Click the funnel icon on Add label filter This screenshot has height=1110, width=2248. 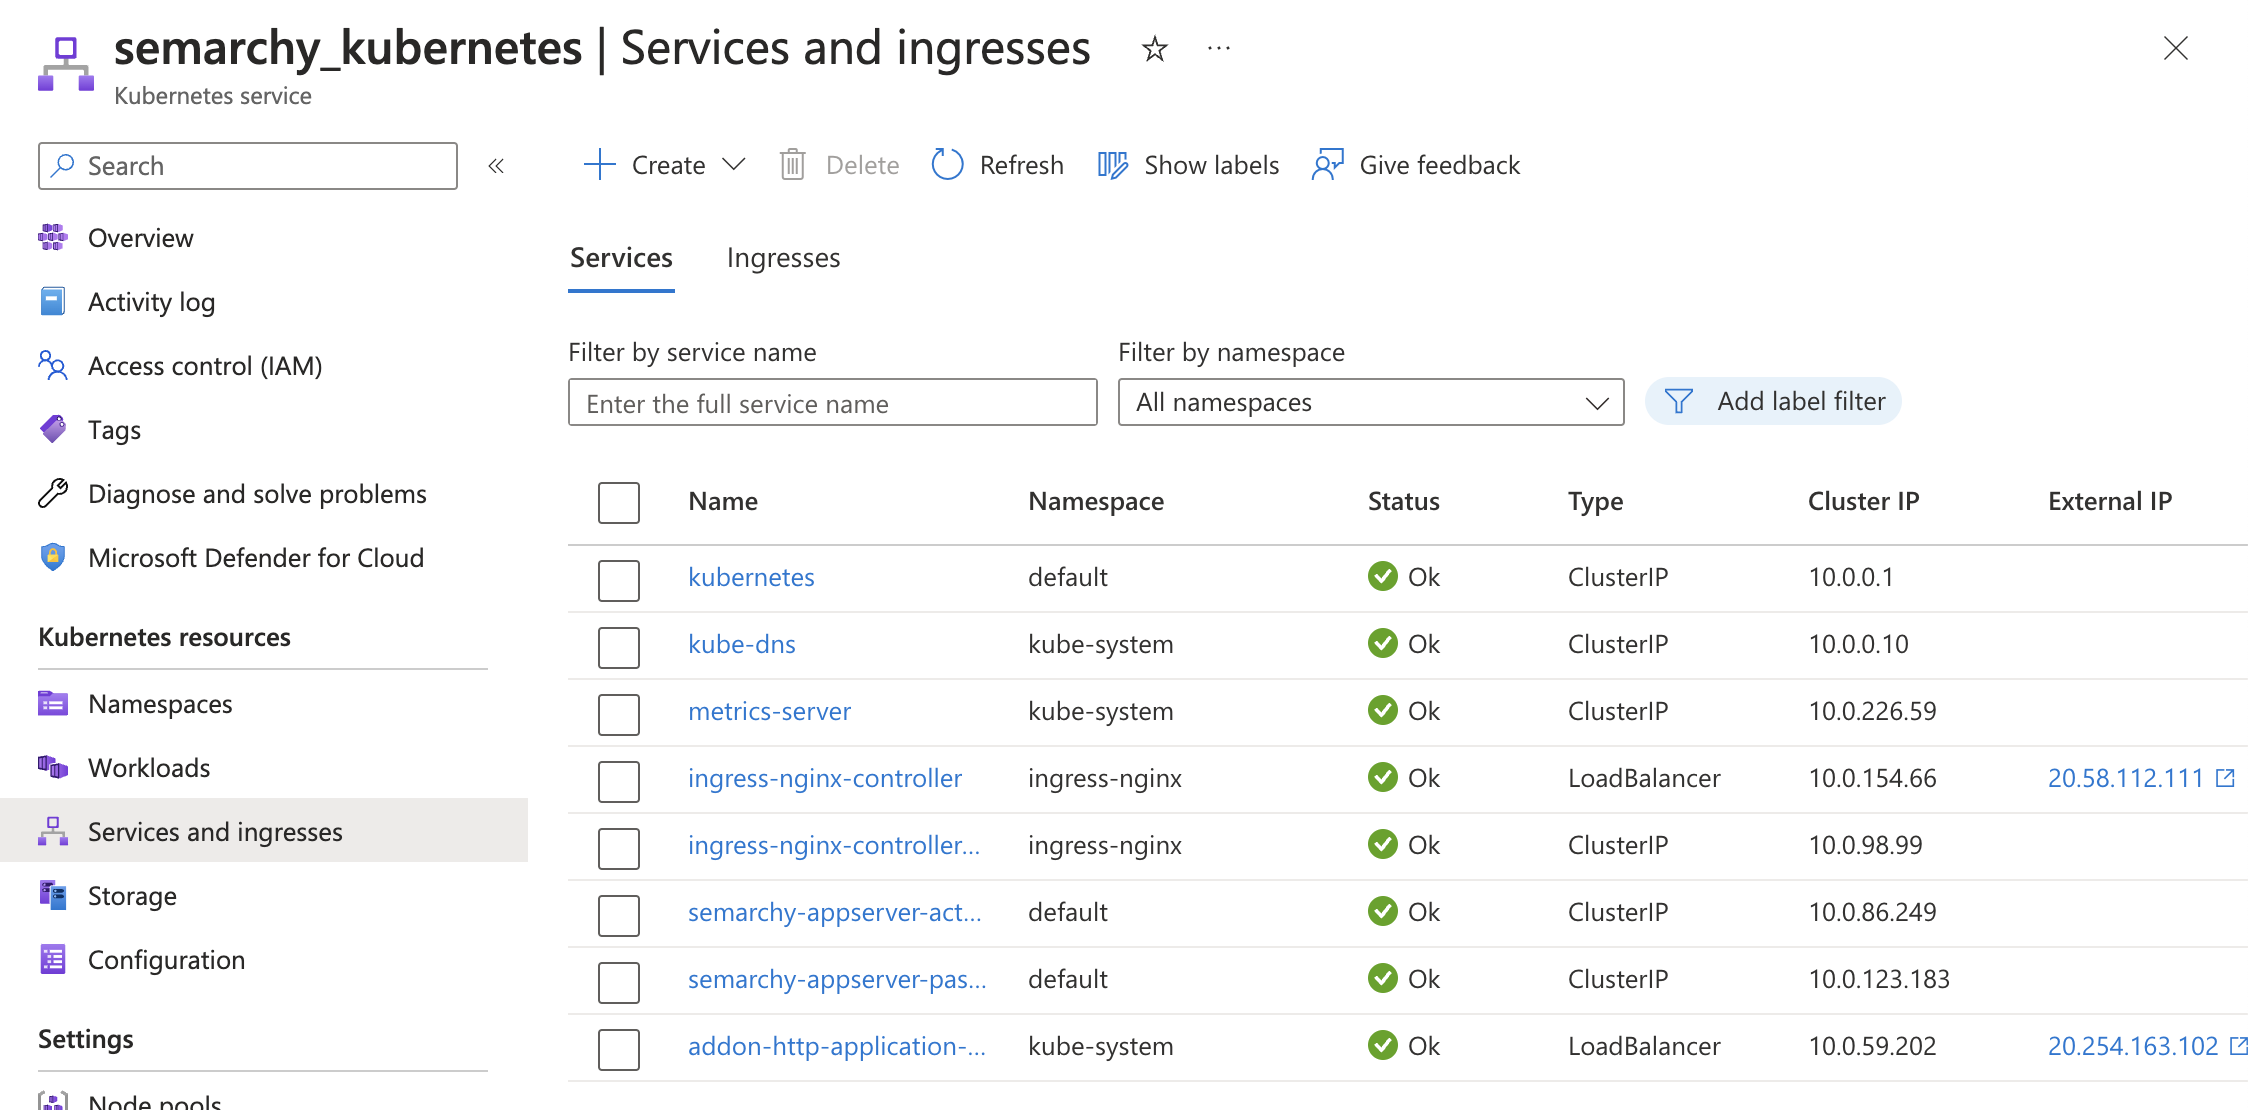click(x=1679, y=402)
